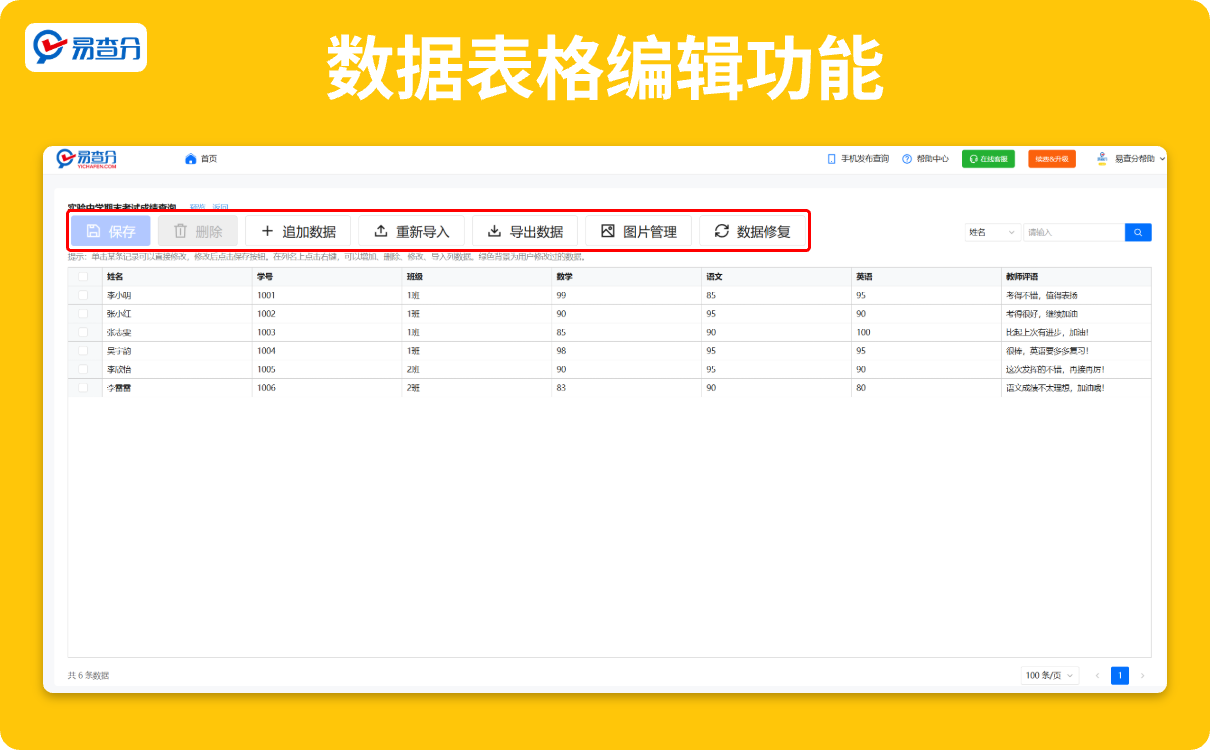Click the green 在线客服 support button
Screen dimensions: 1210x750
(x=988, y=158)
